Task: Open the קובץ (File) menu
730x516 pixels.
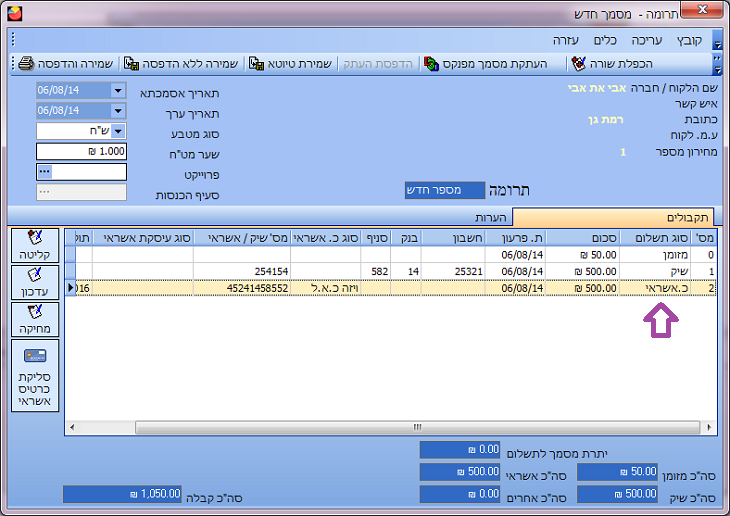Action: (x=689, y=40)
